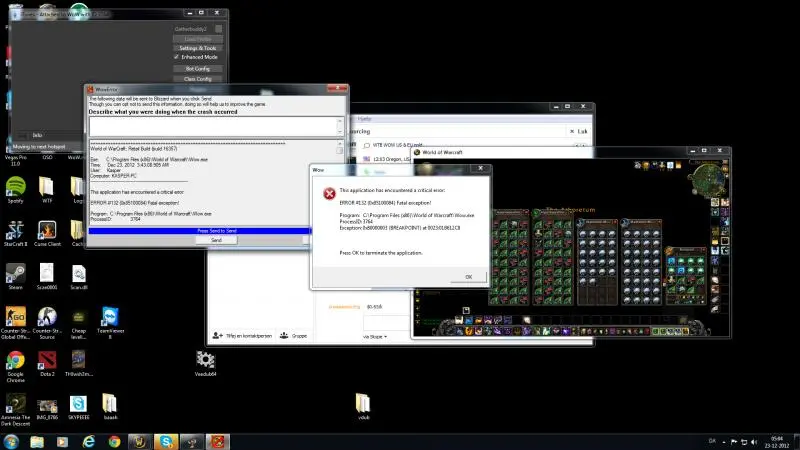Switch to the WowError taskbar button
Viewport: 800px width, 450px height.
pyautogui.click(x=218, y=442)
